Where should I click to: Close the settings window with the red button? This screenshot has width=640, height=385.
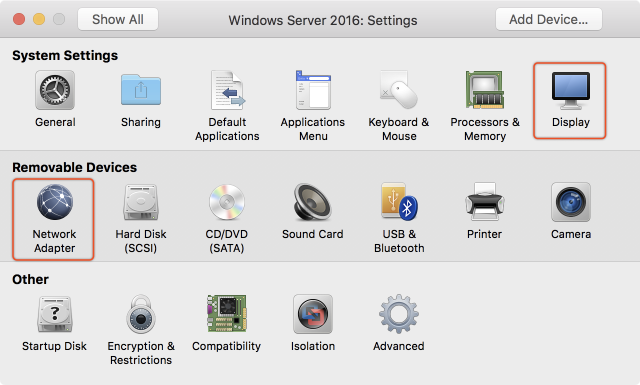[19, 19]
